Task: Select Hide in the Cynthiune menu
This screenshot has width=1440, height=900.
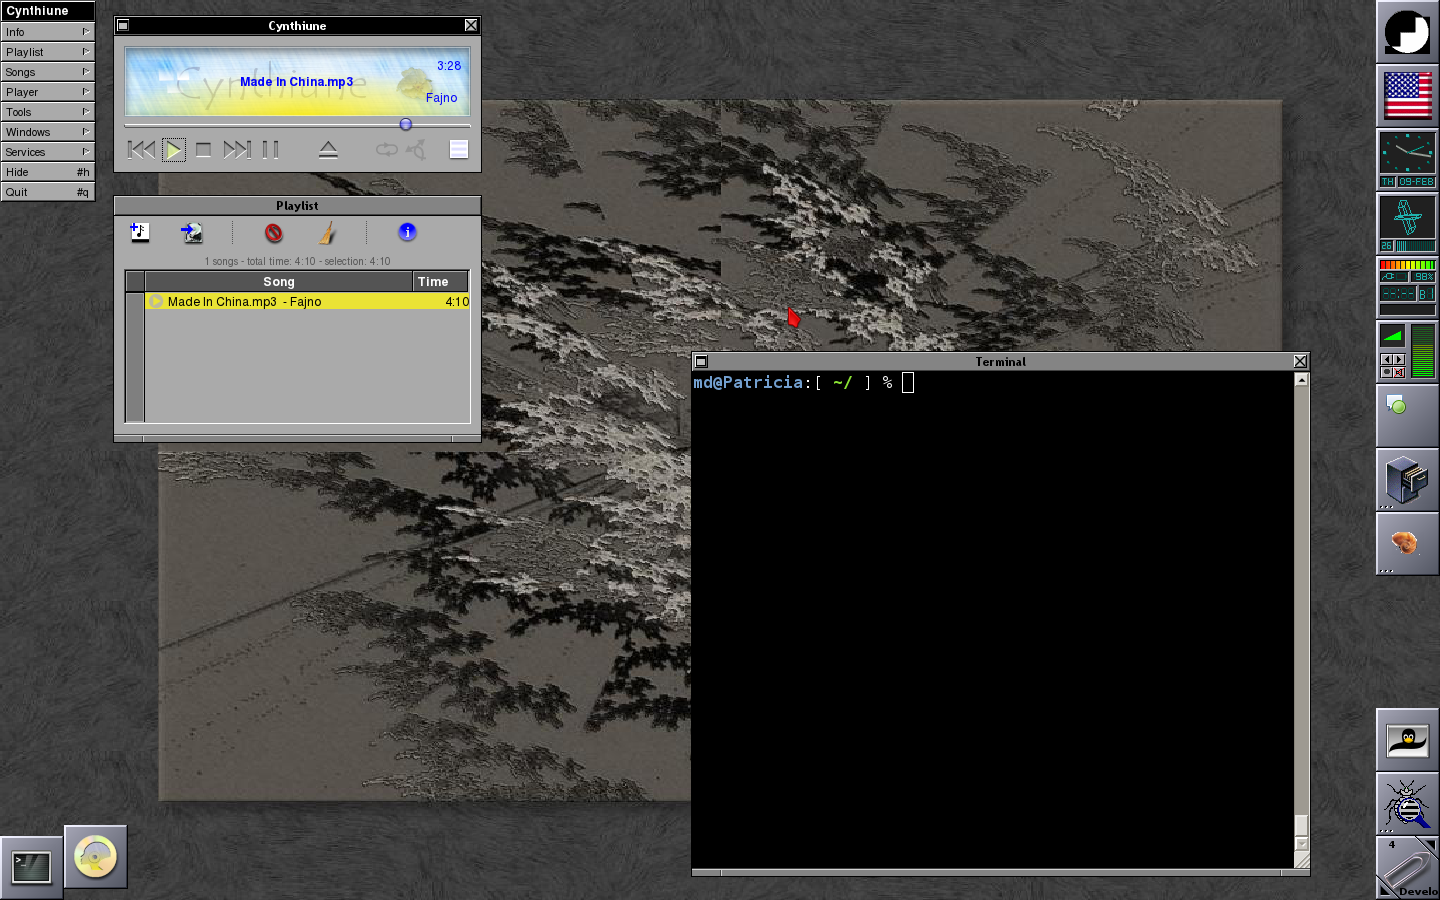Action: (47, 172)
